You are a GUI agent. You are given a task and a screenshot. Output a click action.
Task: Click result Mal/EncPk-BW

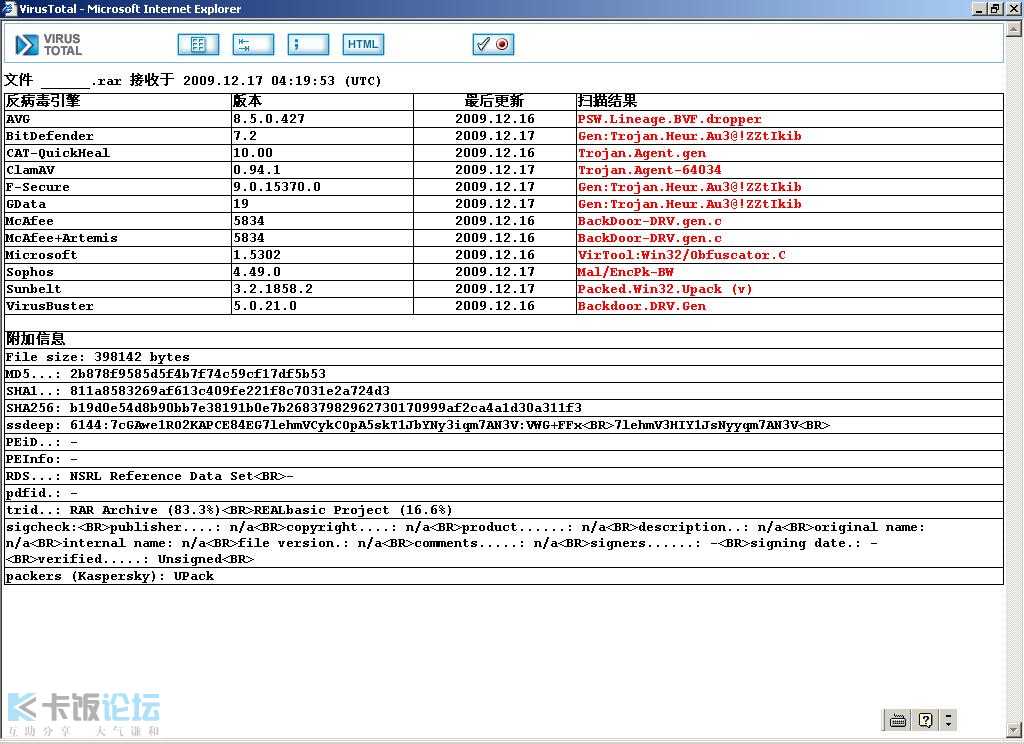(x=626, y=272)
